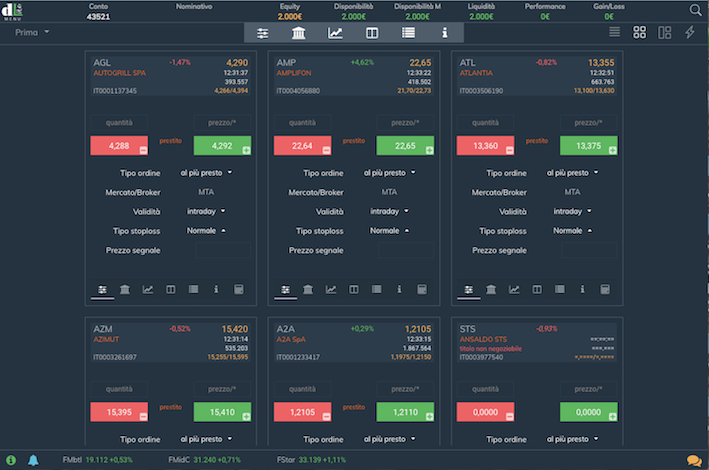Open the main menu logo
The image size is (709, 470).
(12, 11)
